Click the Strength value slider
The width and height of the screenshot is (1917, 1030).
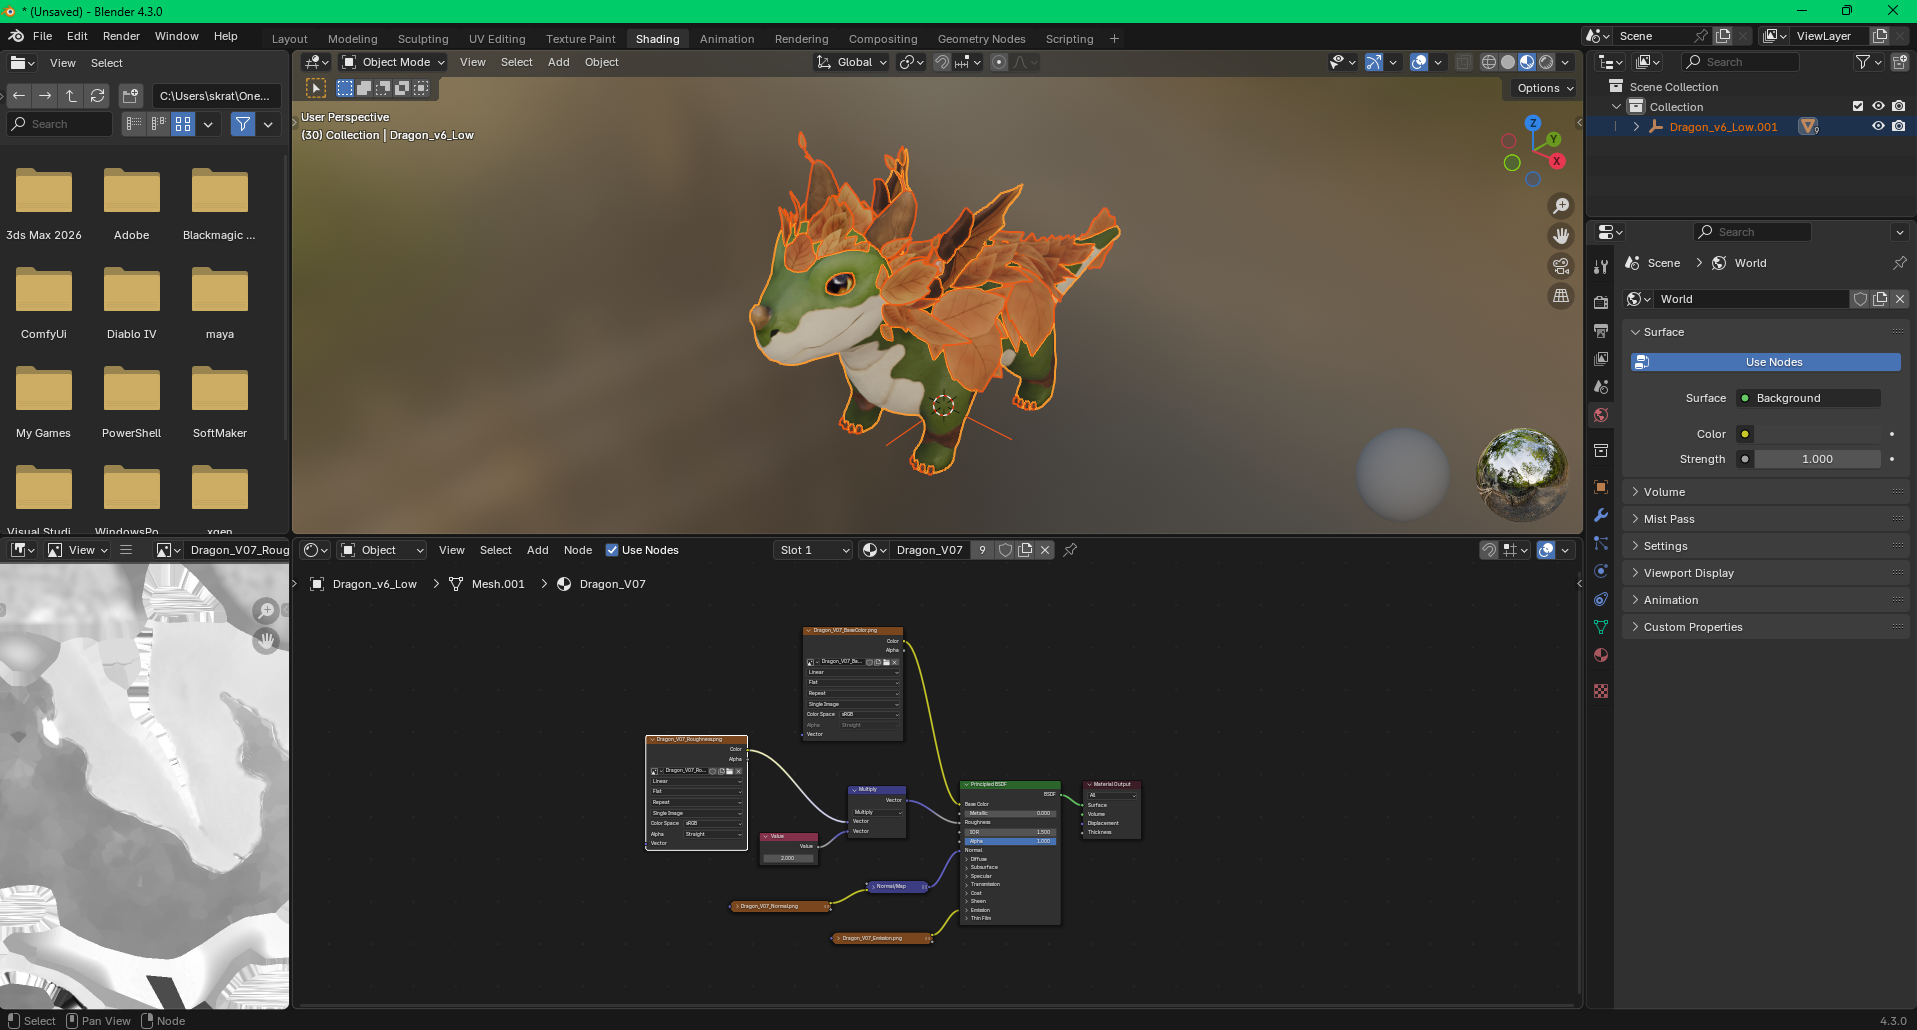[1818, 459]
